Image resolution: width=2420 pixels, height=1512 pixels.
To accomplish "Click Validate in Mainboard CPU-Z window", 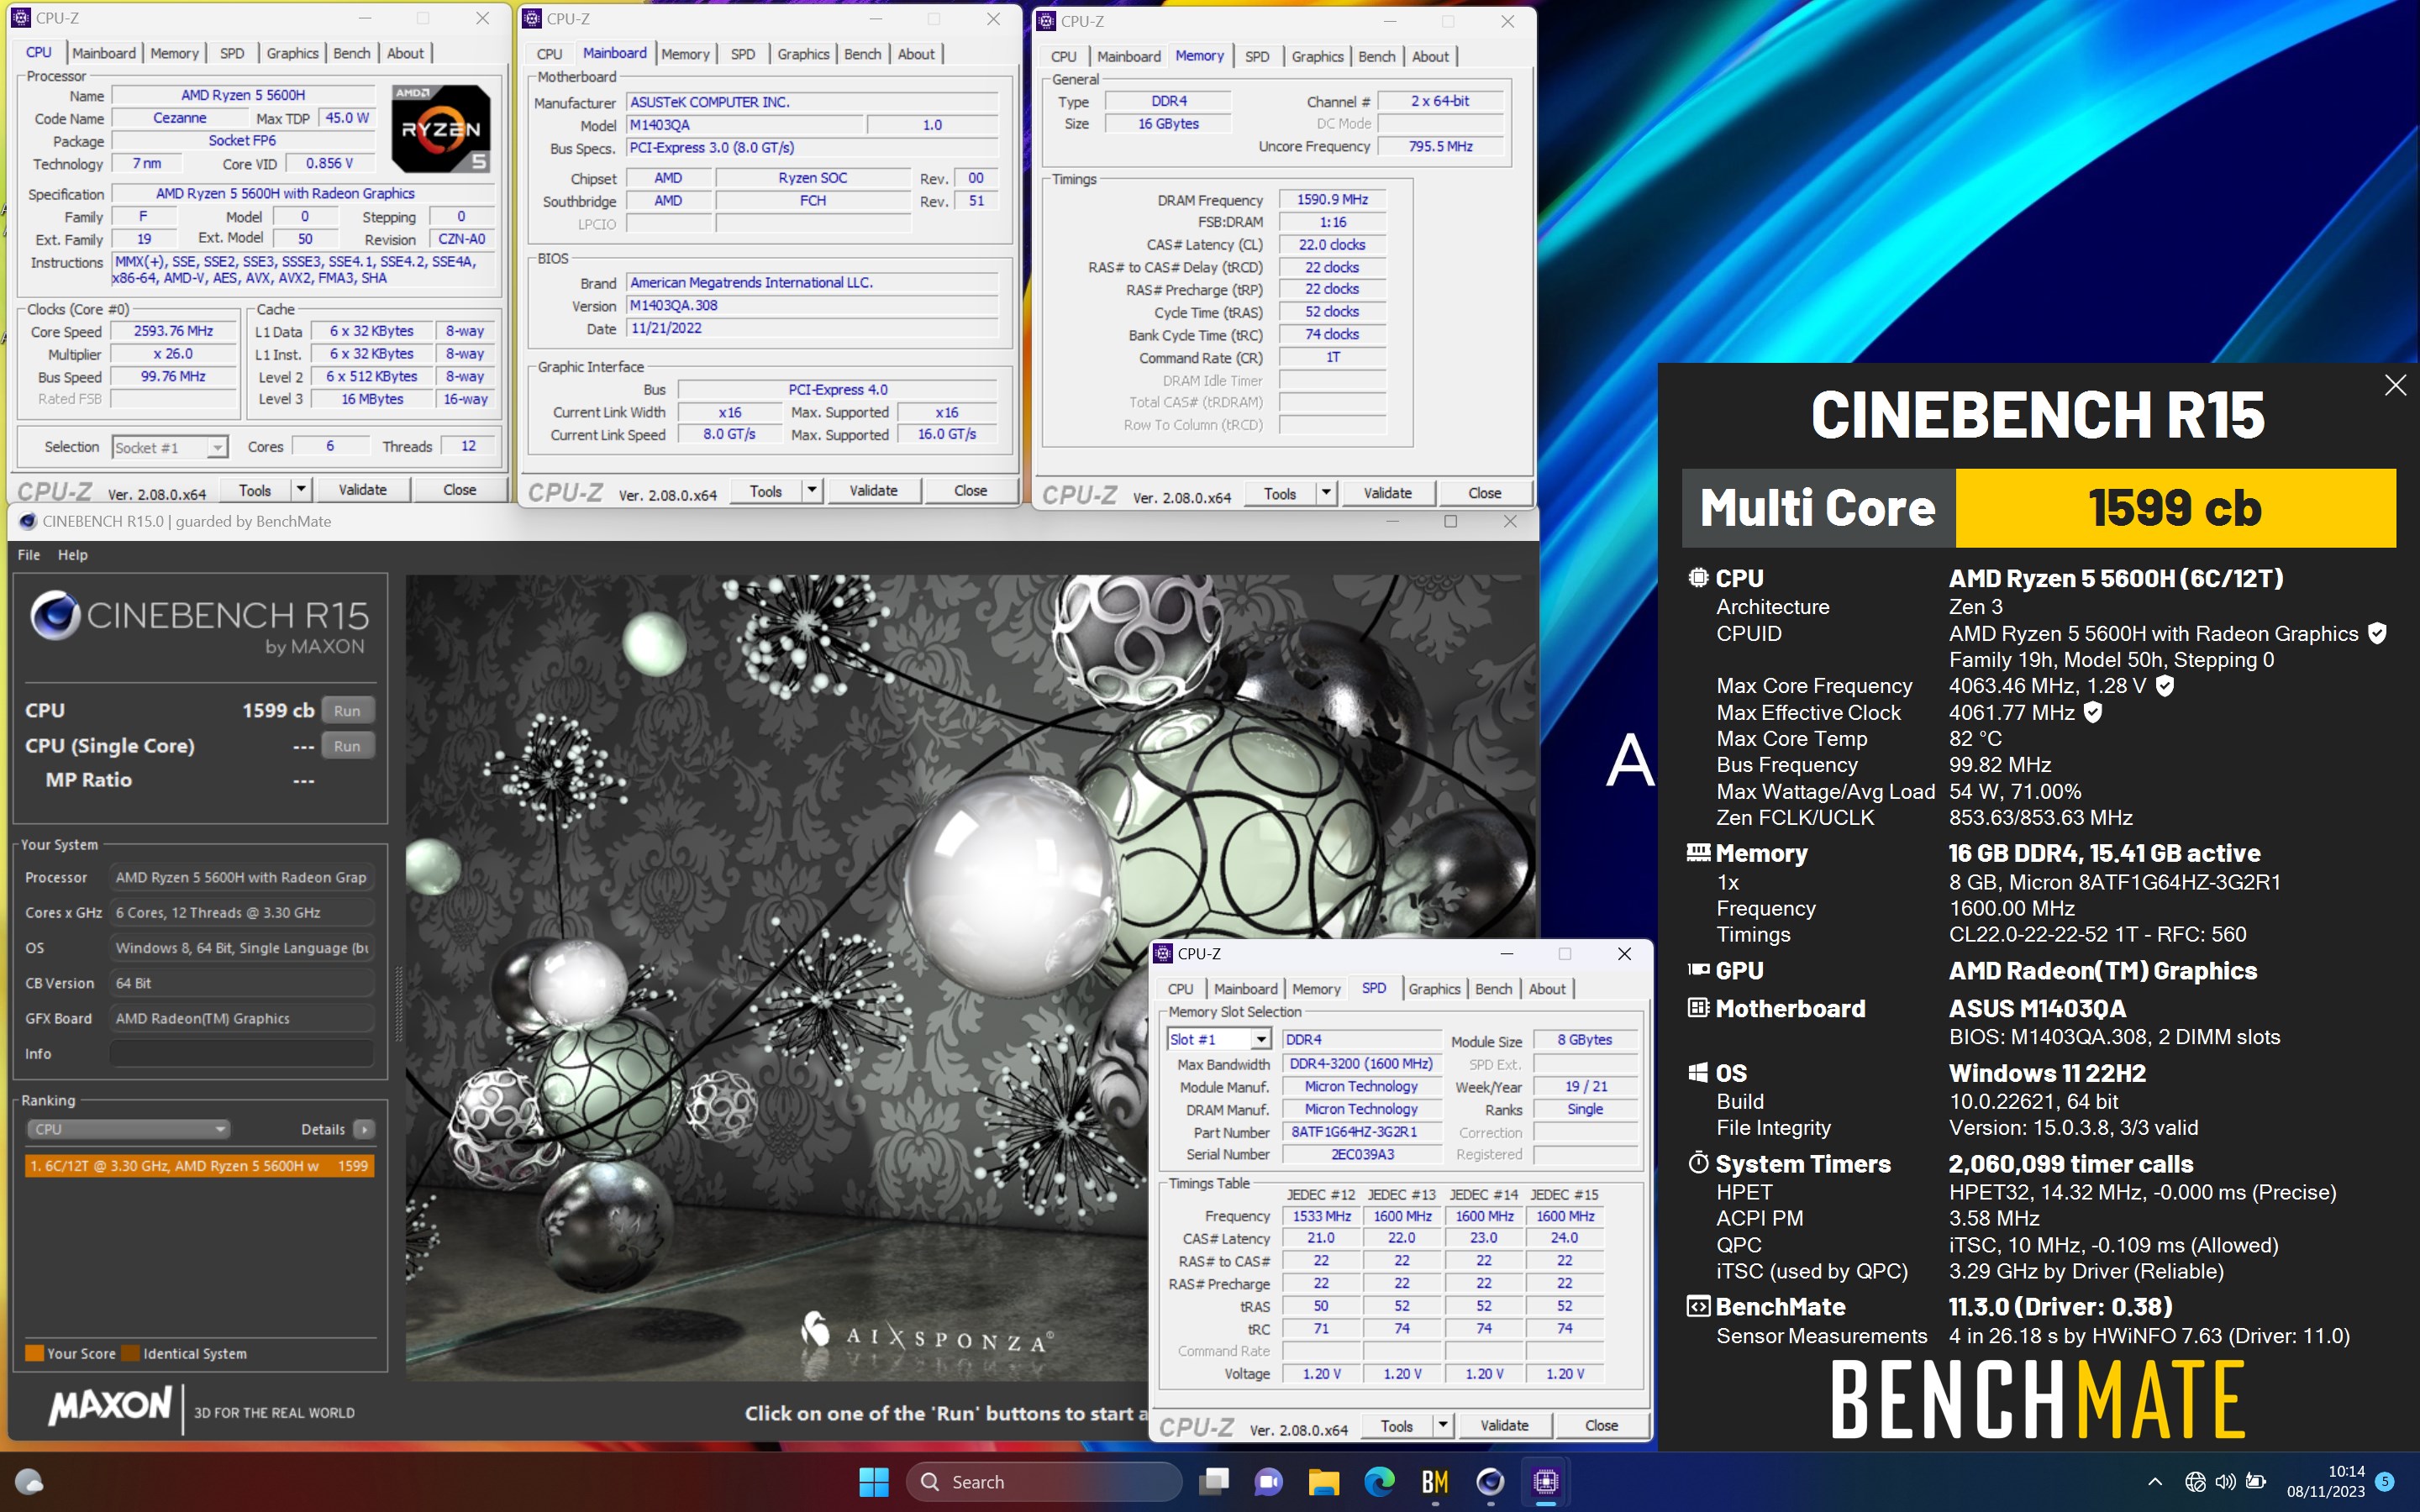I will point(873,491).
